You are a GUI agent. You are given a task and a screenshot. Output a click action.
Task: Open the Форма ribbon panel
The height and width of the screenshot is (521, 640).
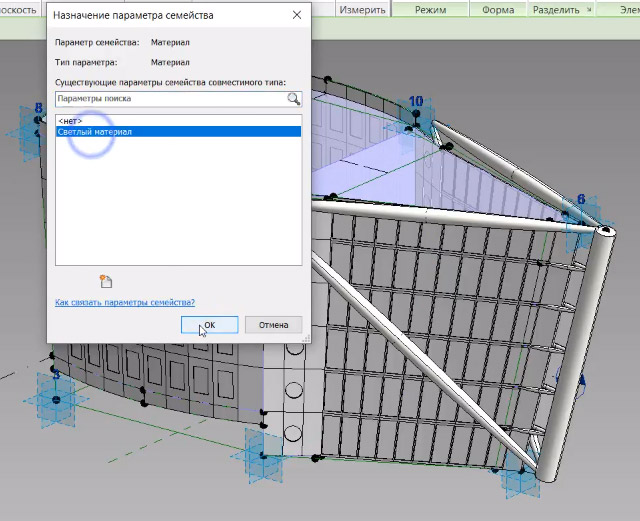tap(498, 9)
